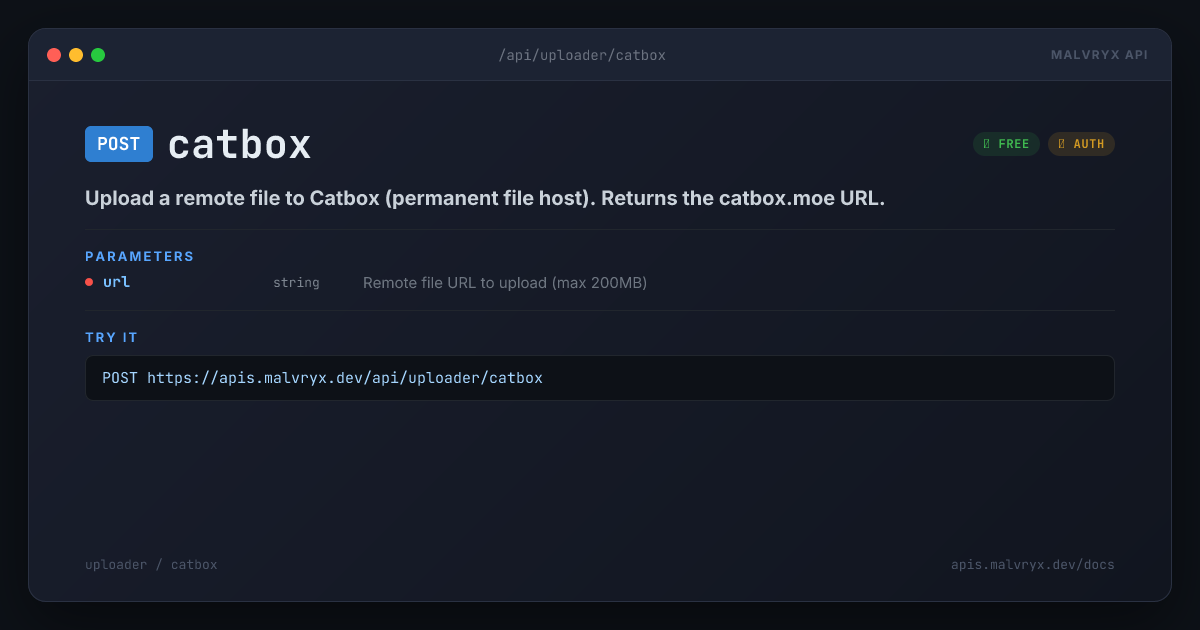Image resolution: width=1200 pixels, height=630 pixels.
Task: Click the string type label
Action: click(296, 283)
